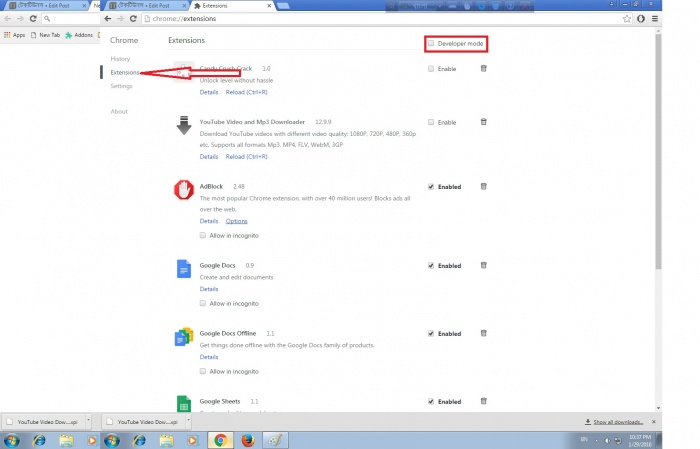Click the round extension icon beside the star

point(641,19)
